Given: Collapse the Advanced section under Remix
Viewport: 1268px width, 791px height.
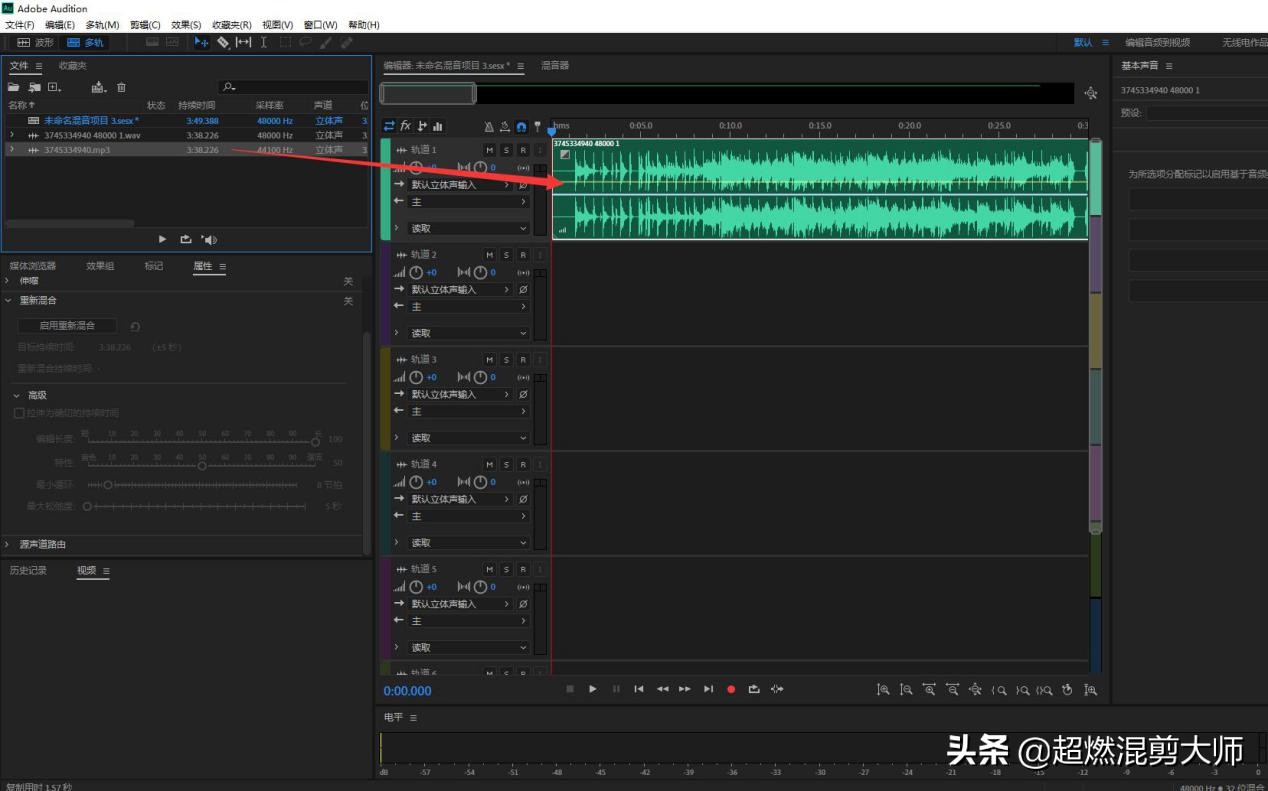Looking at the screenshot, I should pyautogui.click(x=17, y=395).
